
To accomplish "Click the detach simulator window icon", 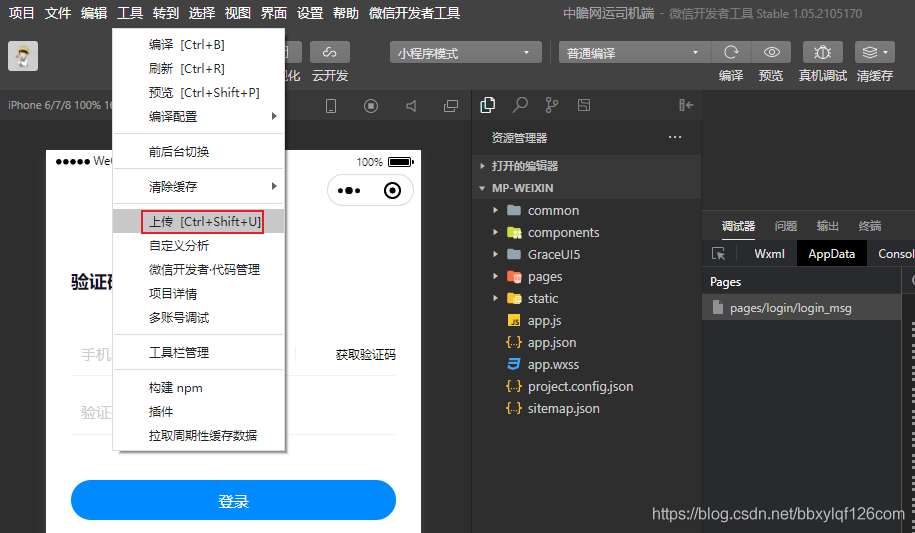I will (450, 106).
